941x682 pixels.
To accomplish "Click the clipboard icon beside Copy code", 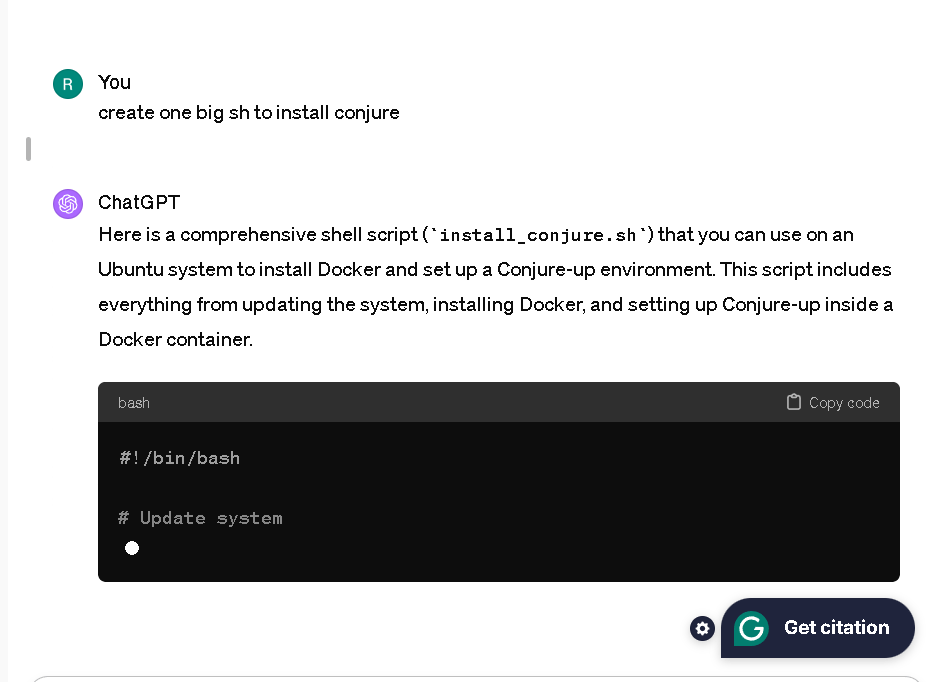I will [x=793, y=402].
